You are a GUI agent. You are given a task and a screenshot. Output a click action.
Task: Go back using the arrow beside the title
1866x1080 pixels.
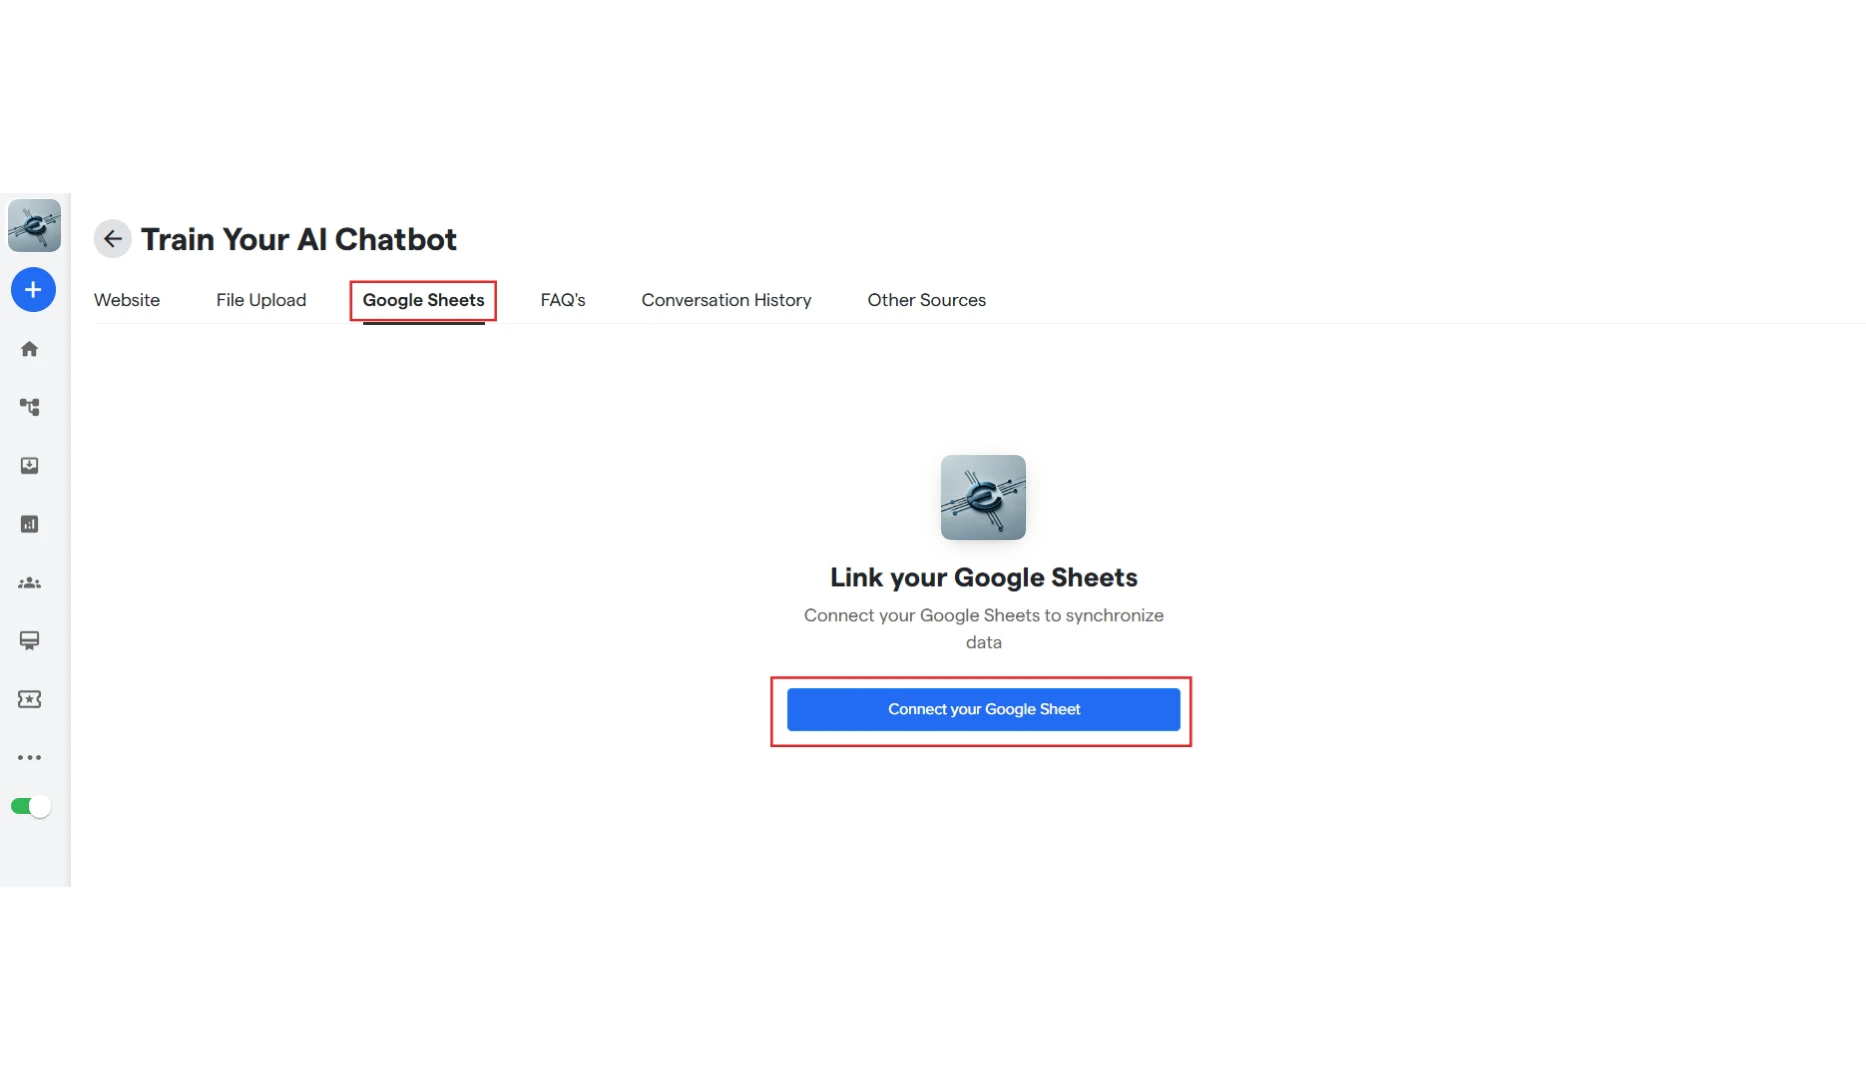point(113,239)
